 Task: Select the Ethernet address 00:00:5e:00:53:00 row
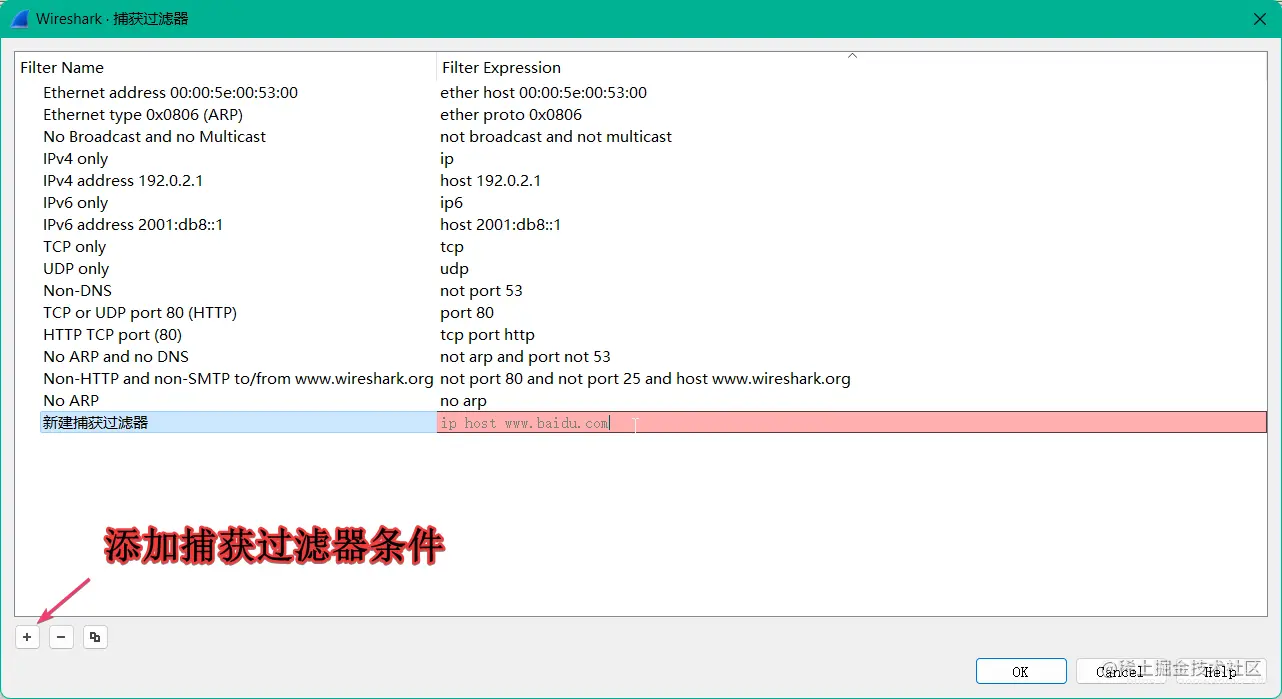tap(170, 93)
